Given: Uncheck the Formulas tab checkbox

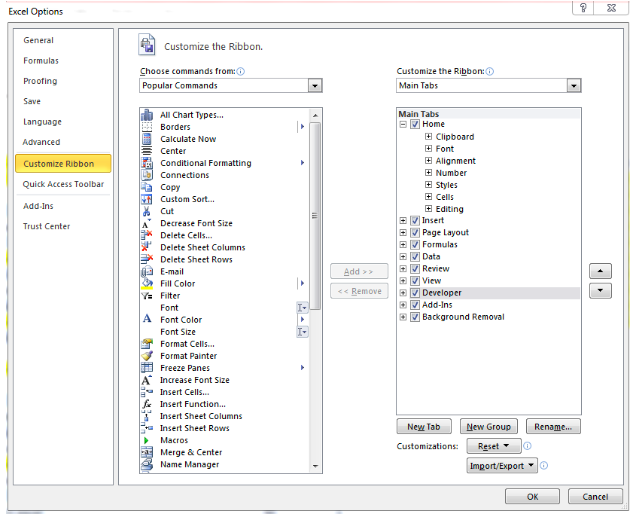Looking at the screenshot, I should tap(415, 245).
